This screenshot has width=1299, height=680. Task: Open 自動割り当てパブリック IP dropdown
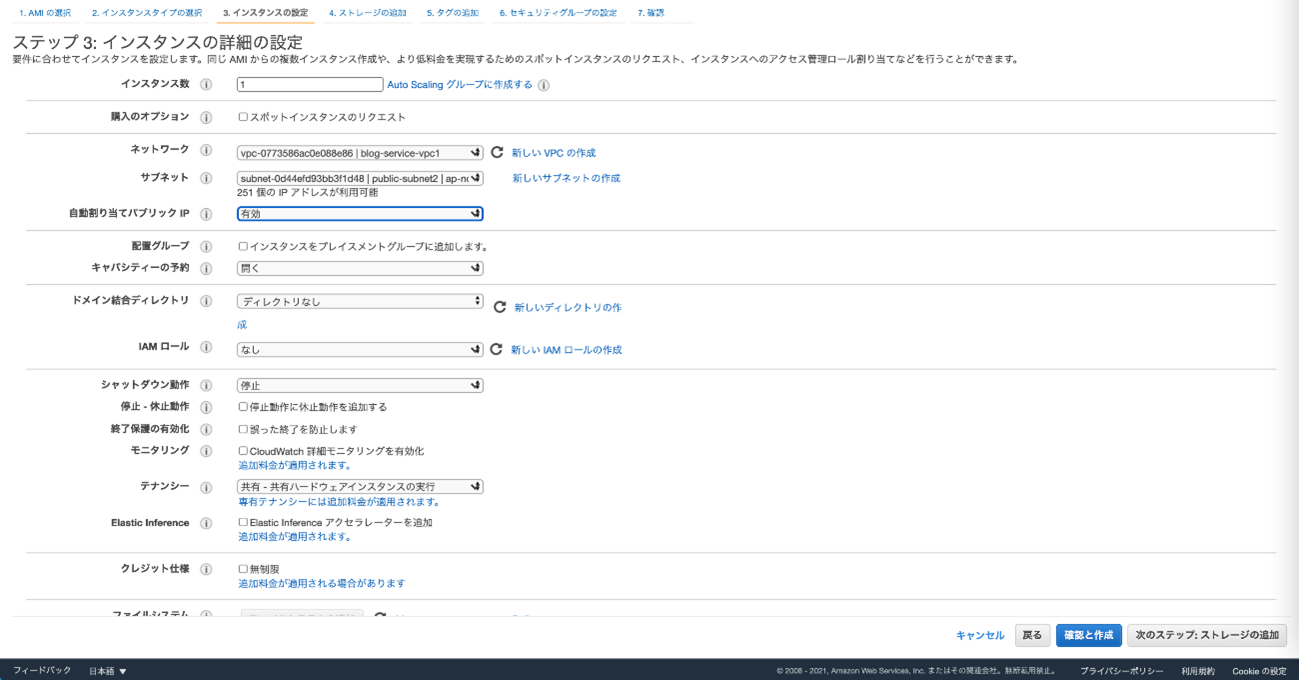tap(360, 213)
